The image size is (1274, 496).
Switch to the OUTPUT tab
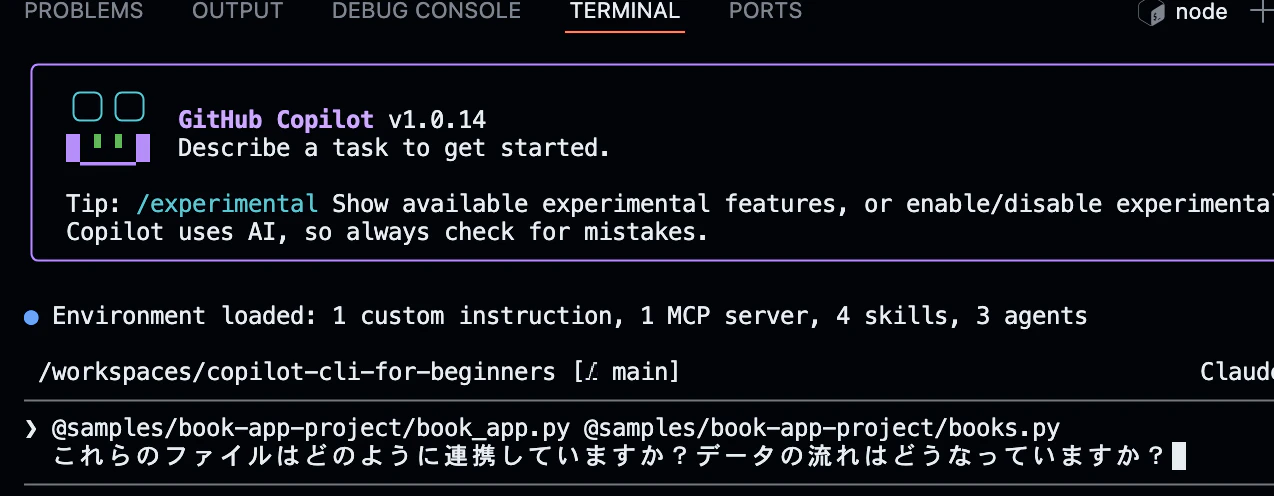(237, 12)
